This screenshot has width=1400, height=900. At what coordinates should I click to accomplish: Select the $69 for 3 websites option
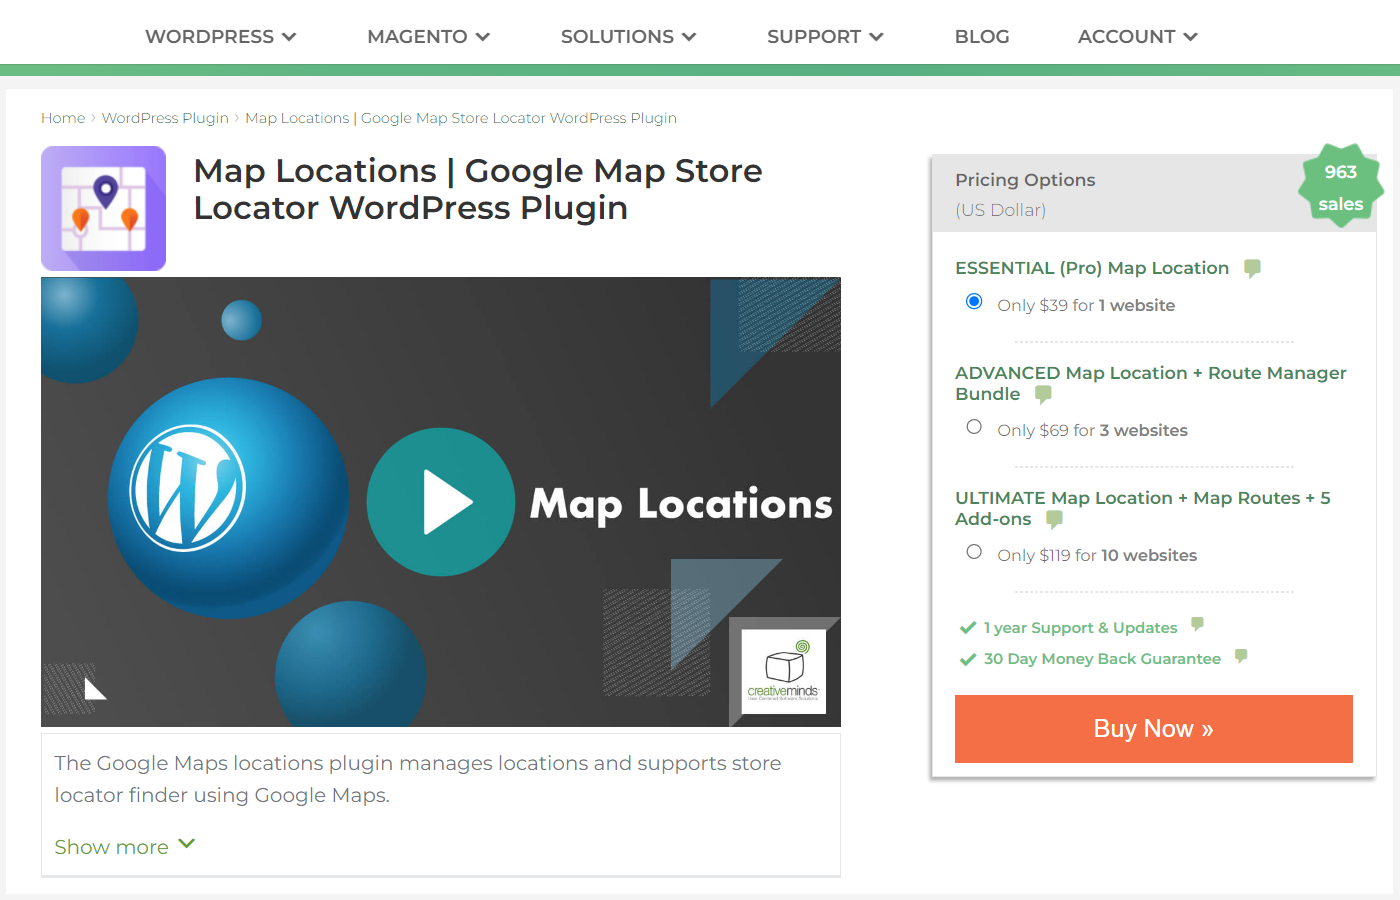click(x=974, y=427)
